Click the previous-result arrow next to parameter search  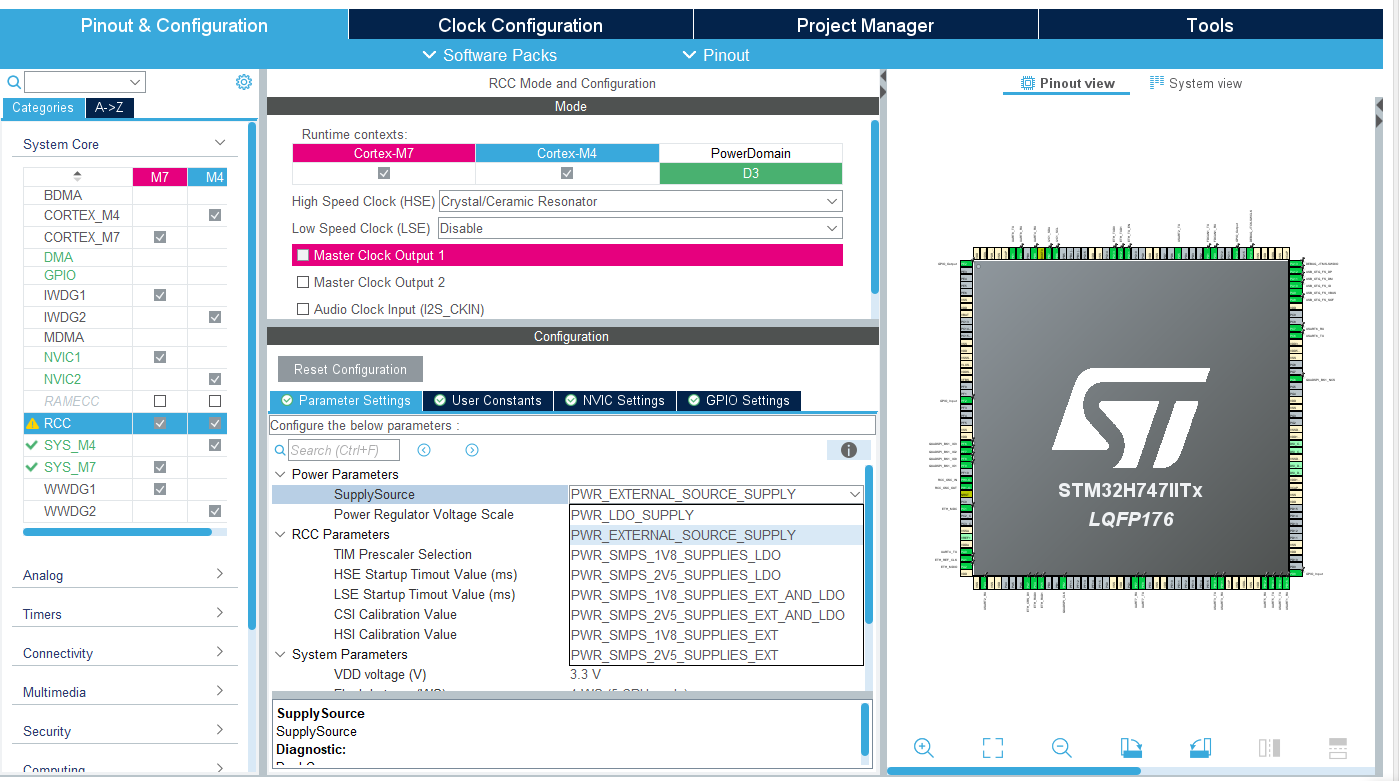coord(424,450)
